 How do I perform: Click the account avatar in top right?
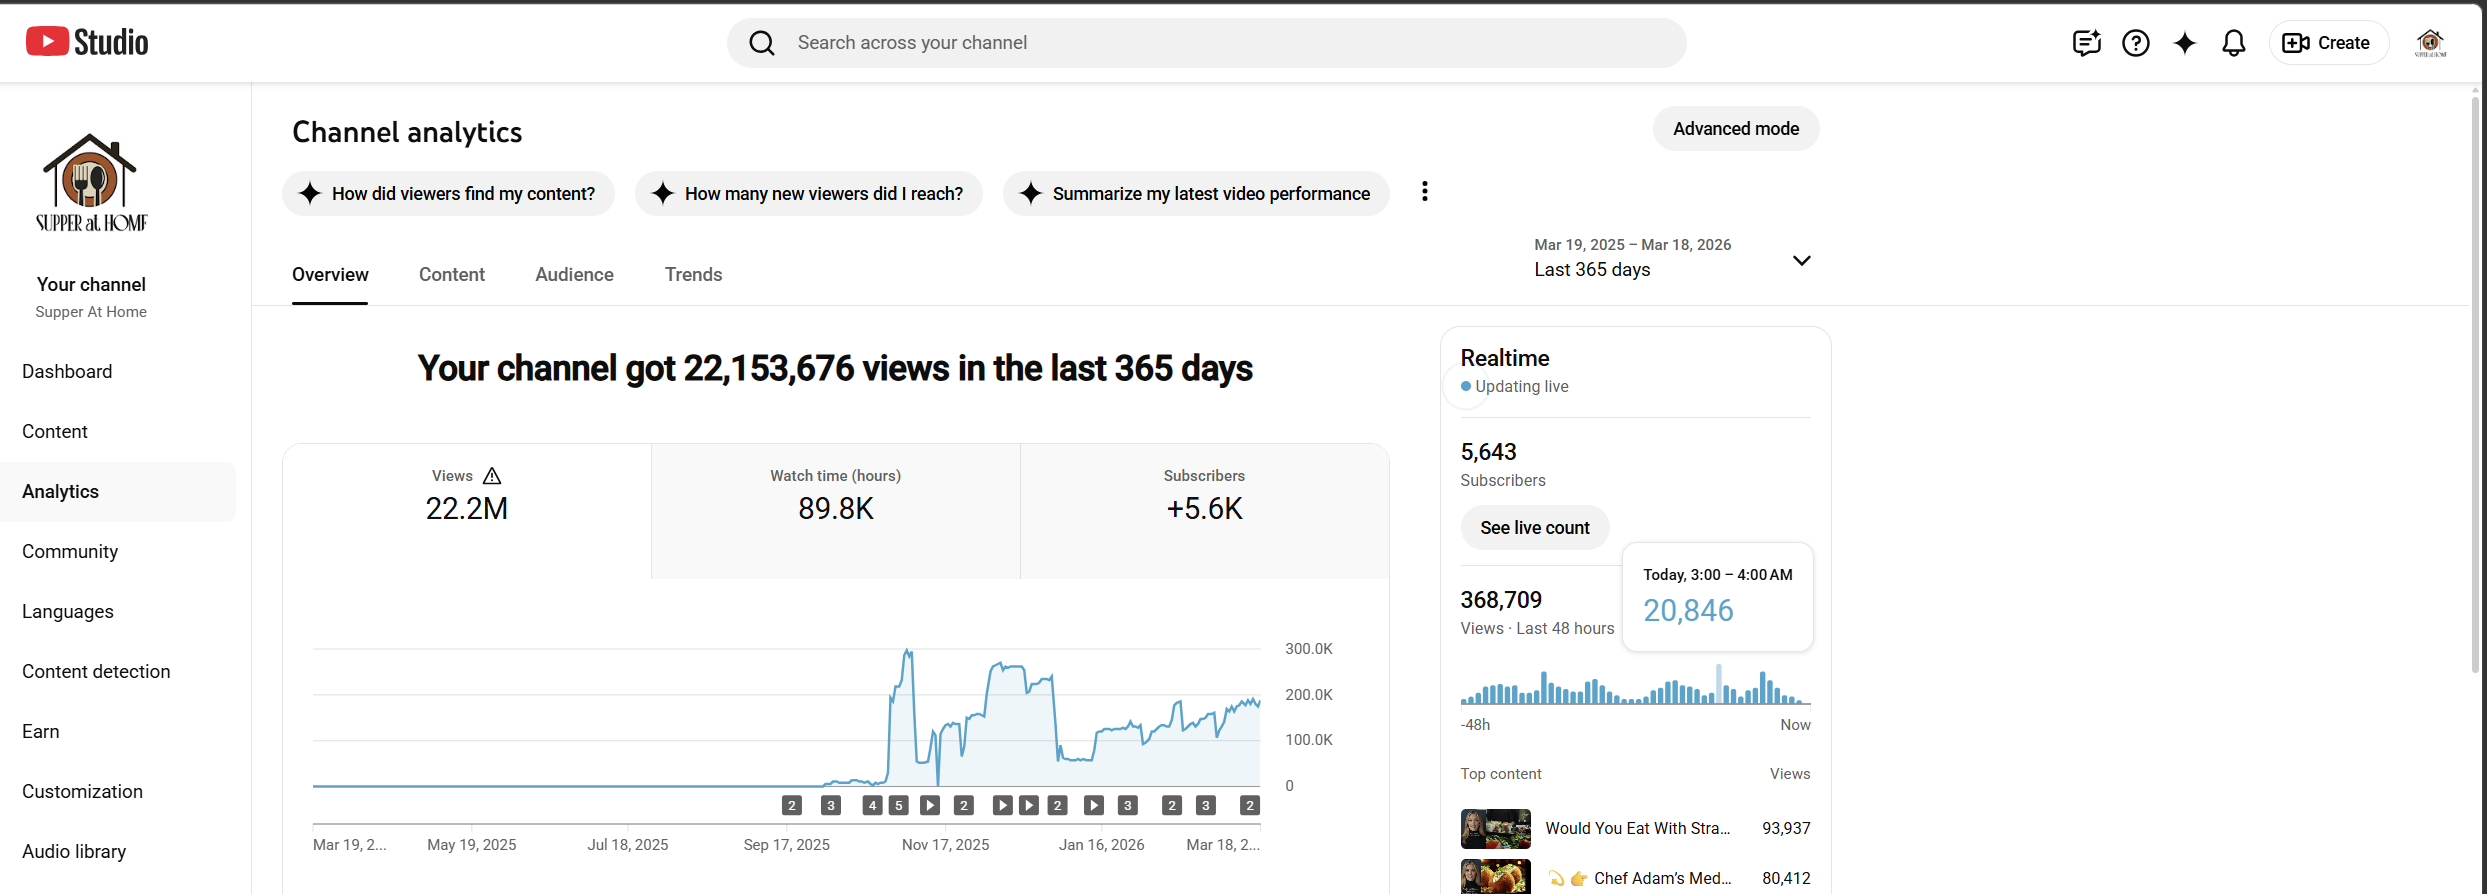pos(2430,43)
